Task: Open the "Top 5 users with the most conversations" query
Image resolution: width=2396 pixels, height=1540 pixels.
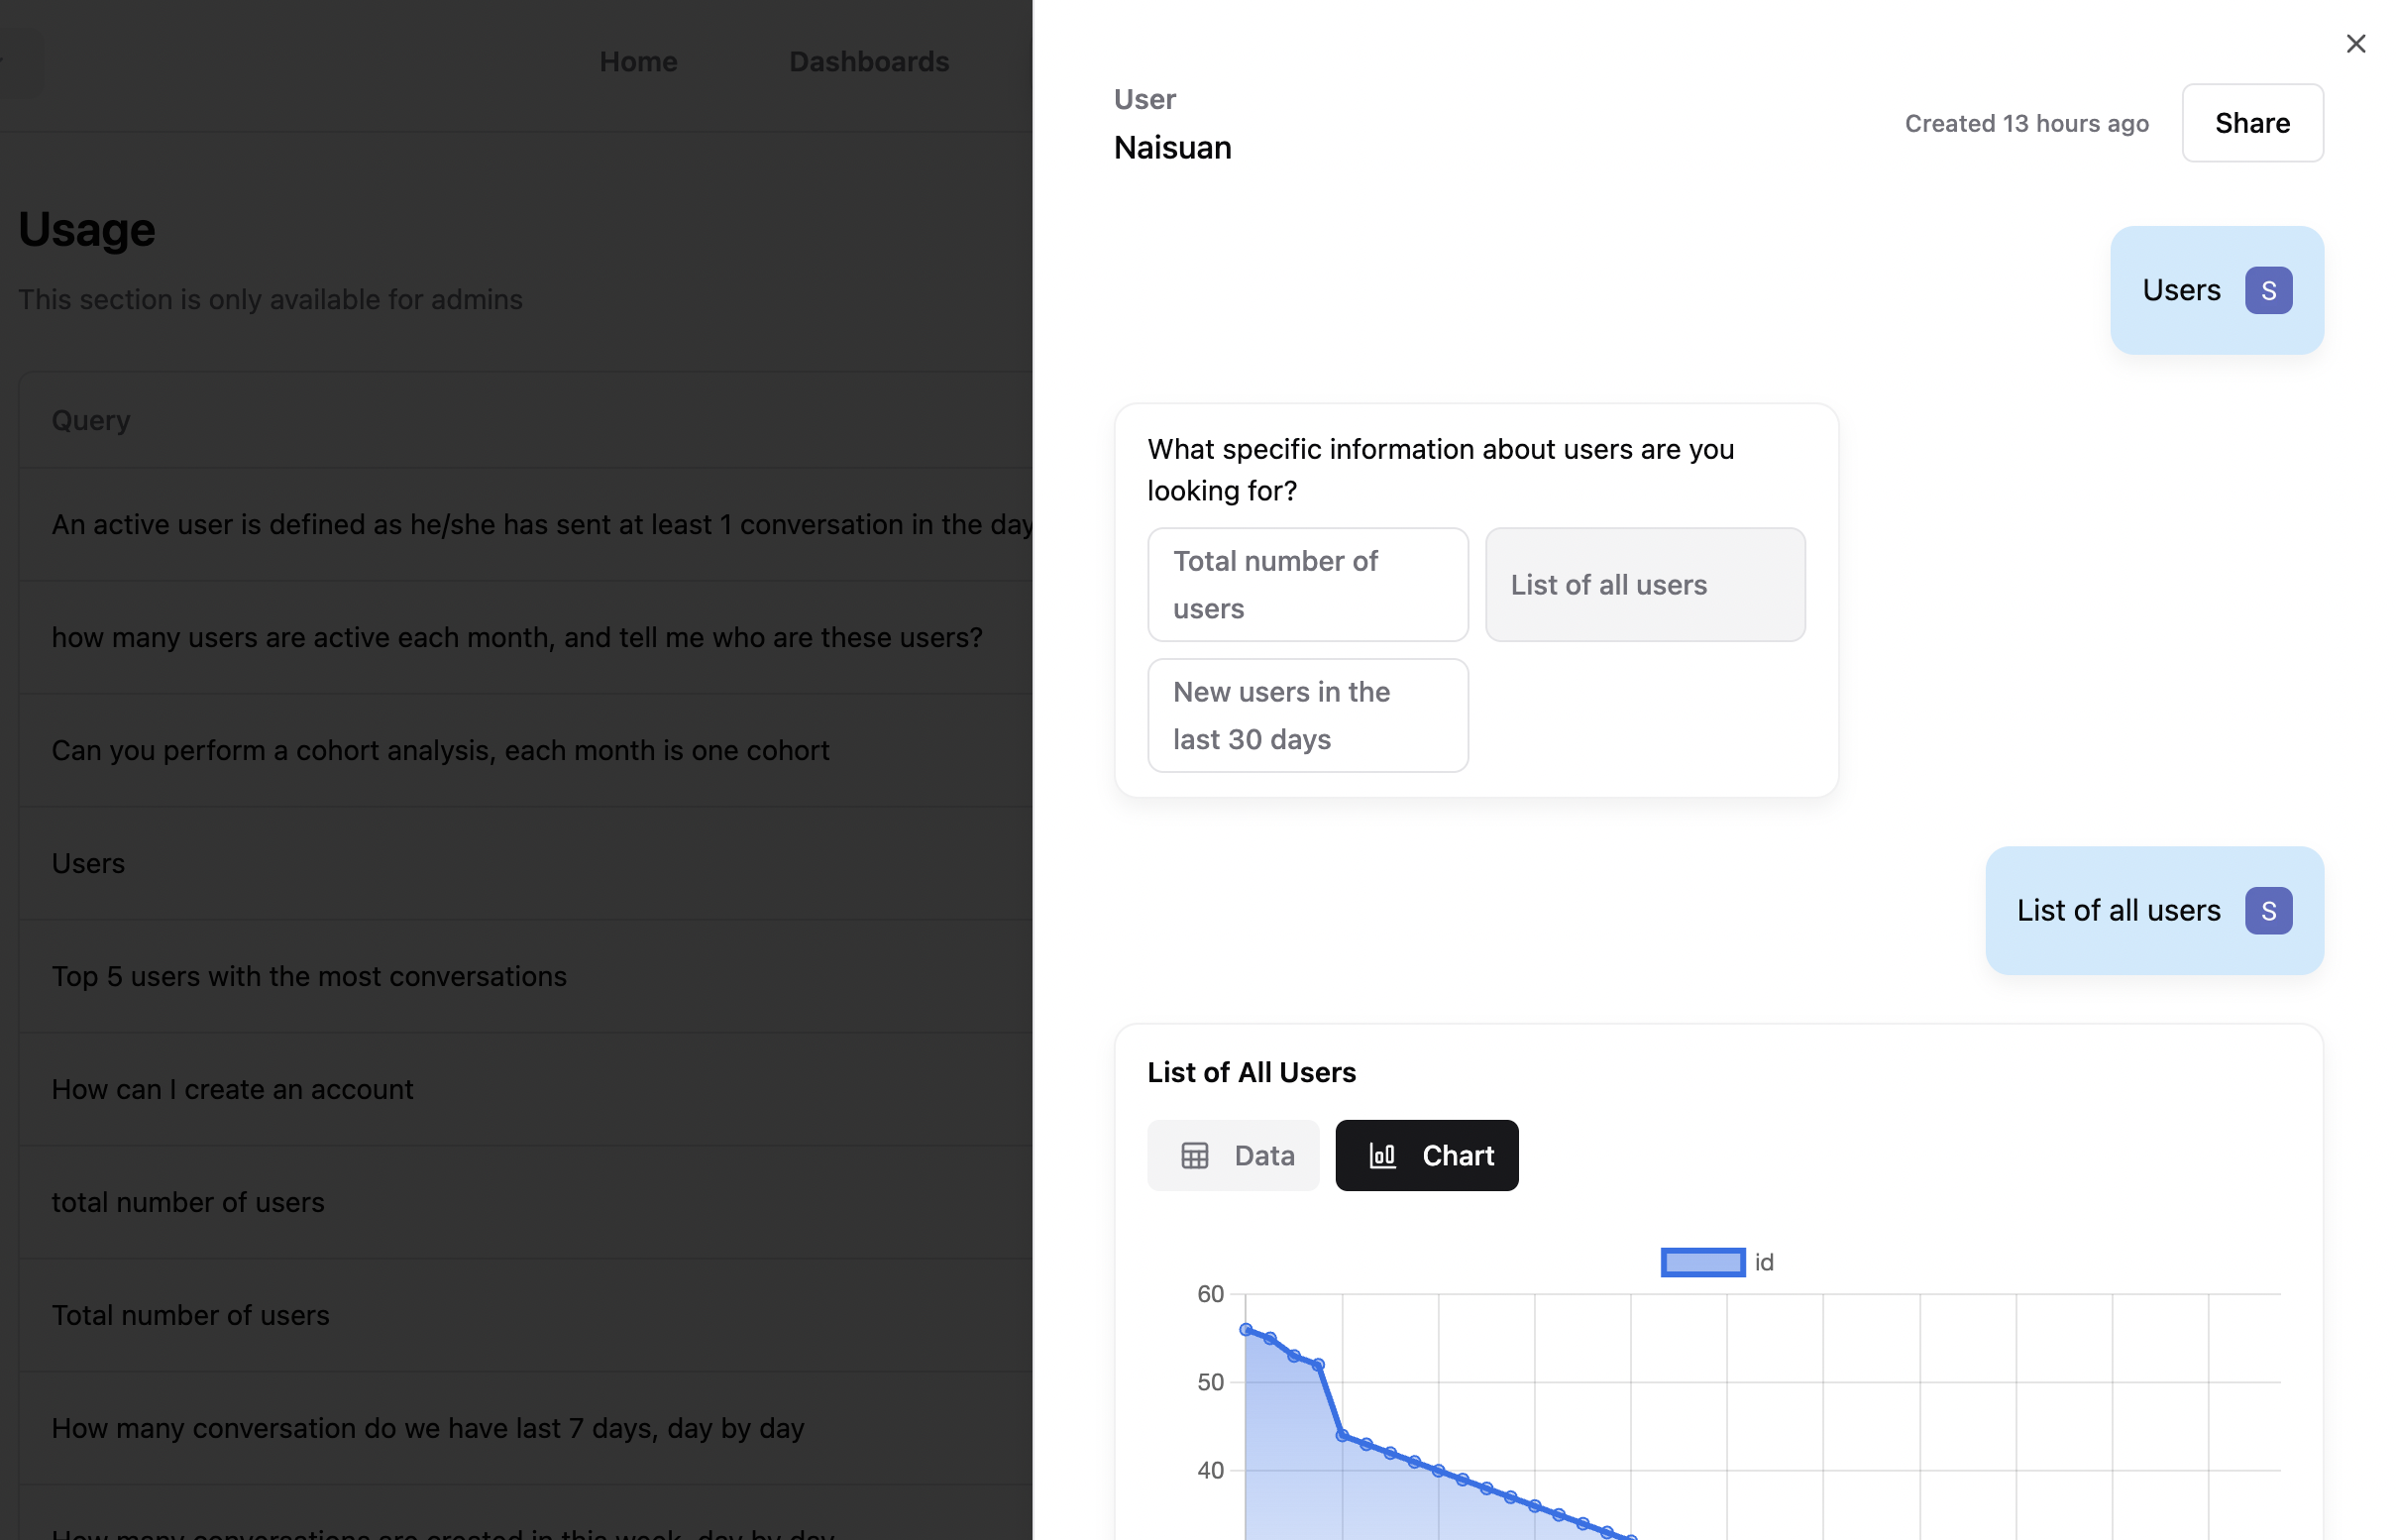Action: (x=308, y=976)
